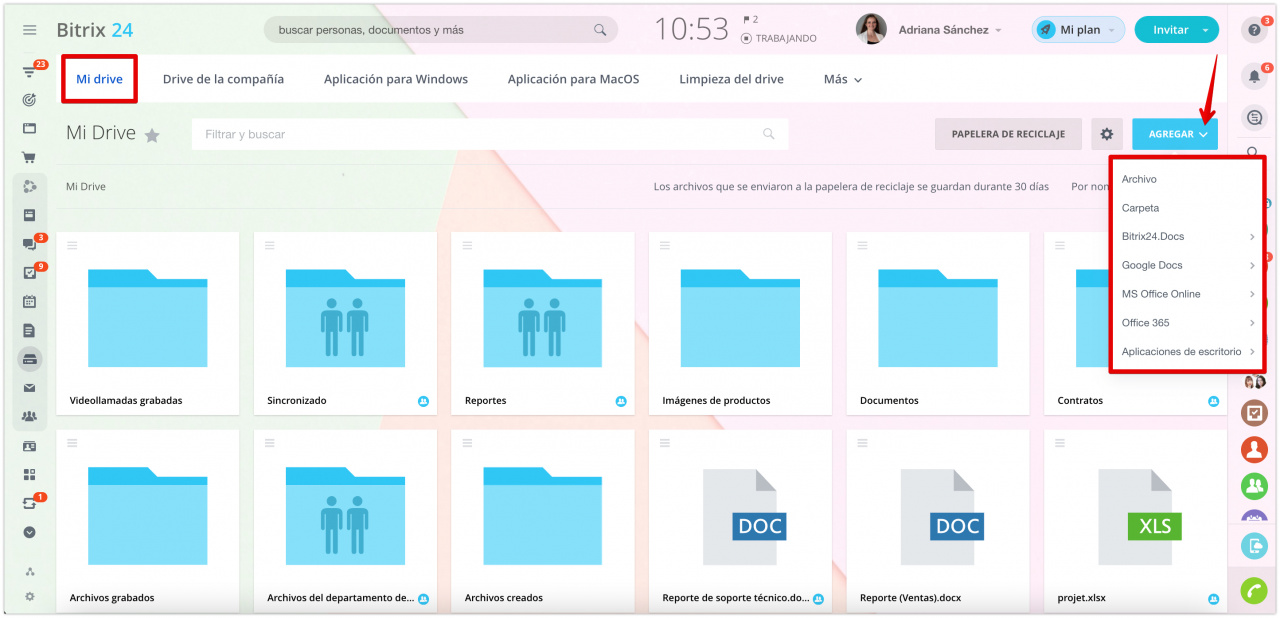1280x618 pixels.
Task: Open the blue mobile device icon in right panel
Action: coord(1254,546)
